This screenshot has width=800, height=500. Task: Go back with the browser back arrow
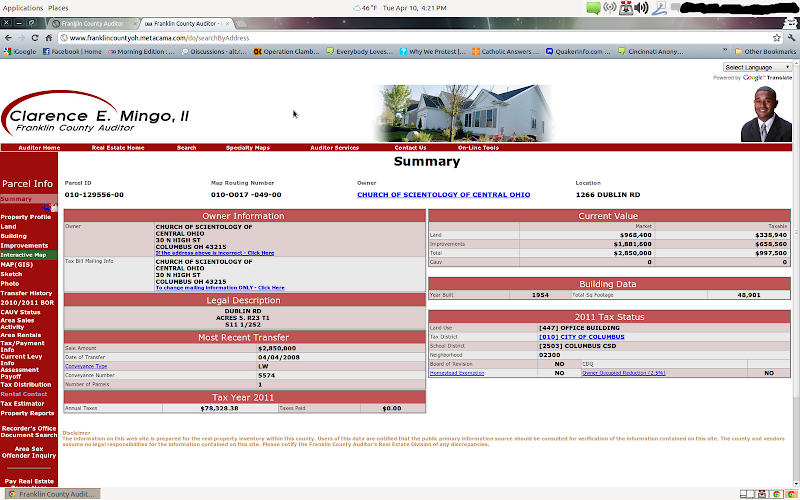point(8,38)
